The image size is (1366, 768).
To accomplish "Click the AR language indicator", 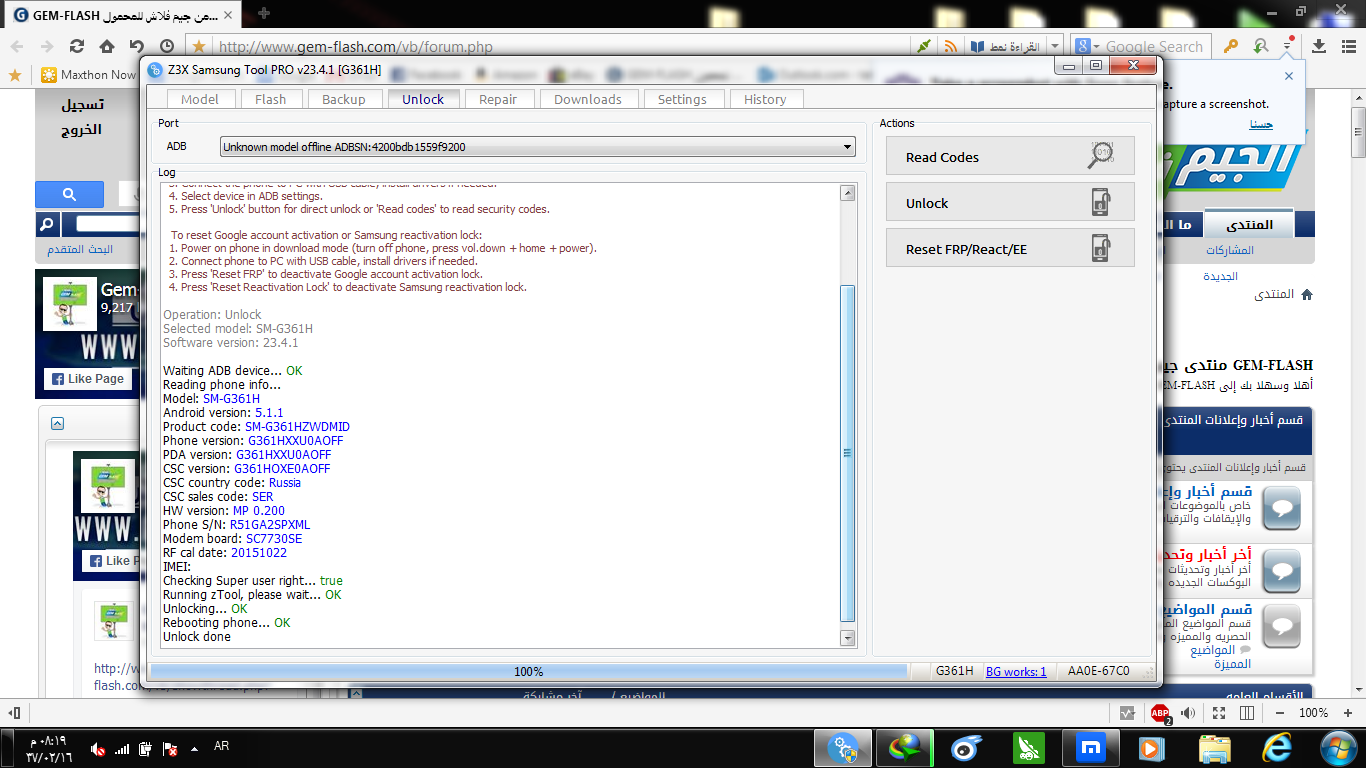I will pyautogui.click(x=221, y=746).
